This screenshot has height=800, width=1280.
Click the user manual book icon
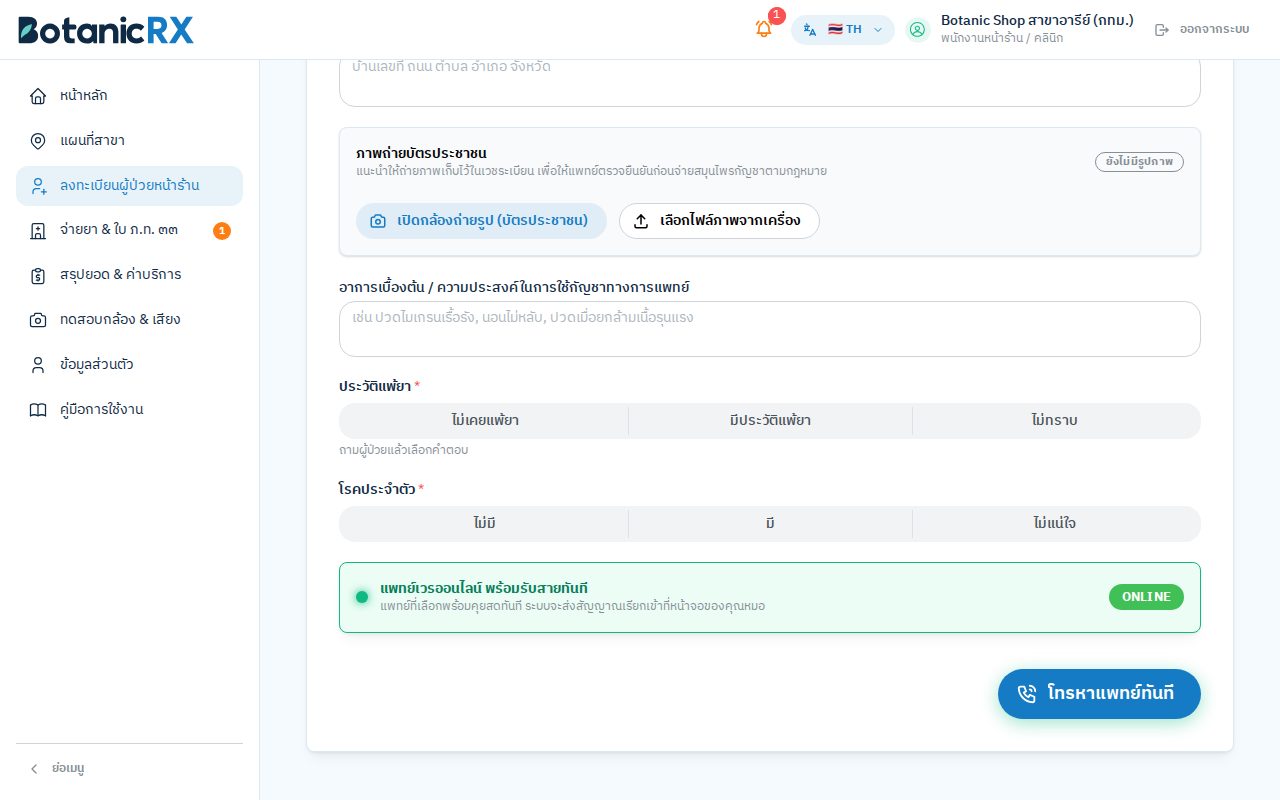[38, 410]
